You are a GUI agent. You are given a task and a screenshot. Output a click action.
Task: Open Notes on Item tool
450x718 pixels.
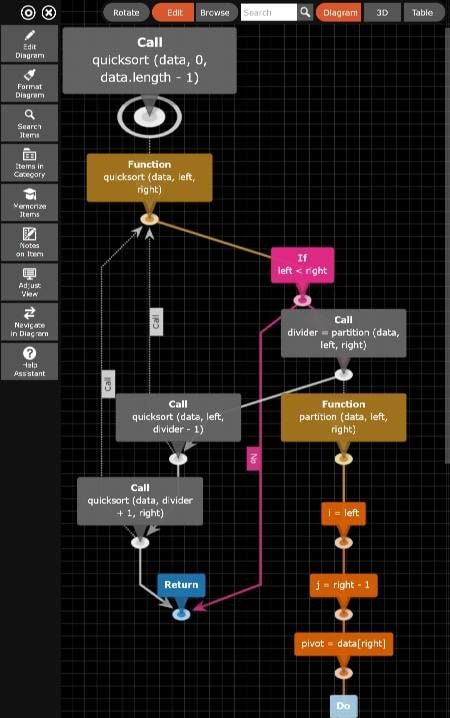(30, 243)
